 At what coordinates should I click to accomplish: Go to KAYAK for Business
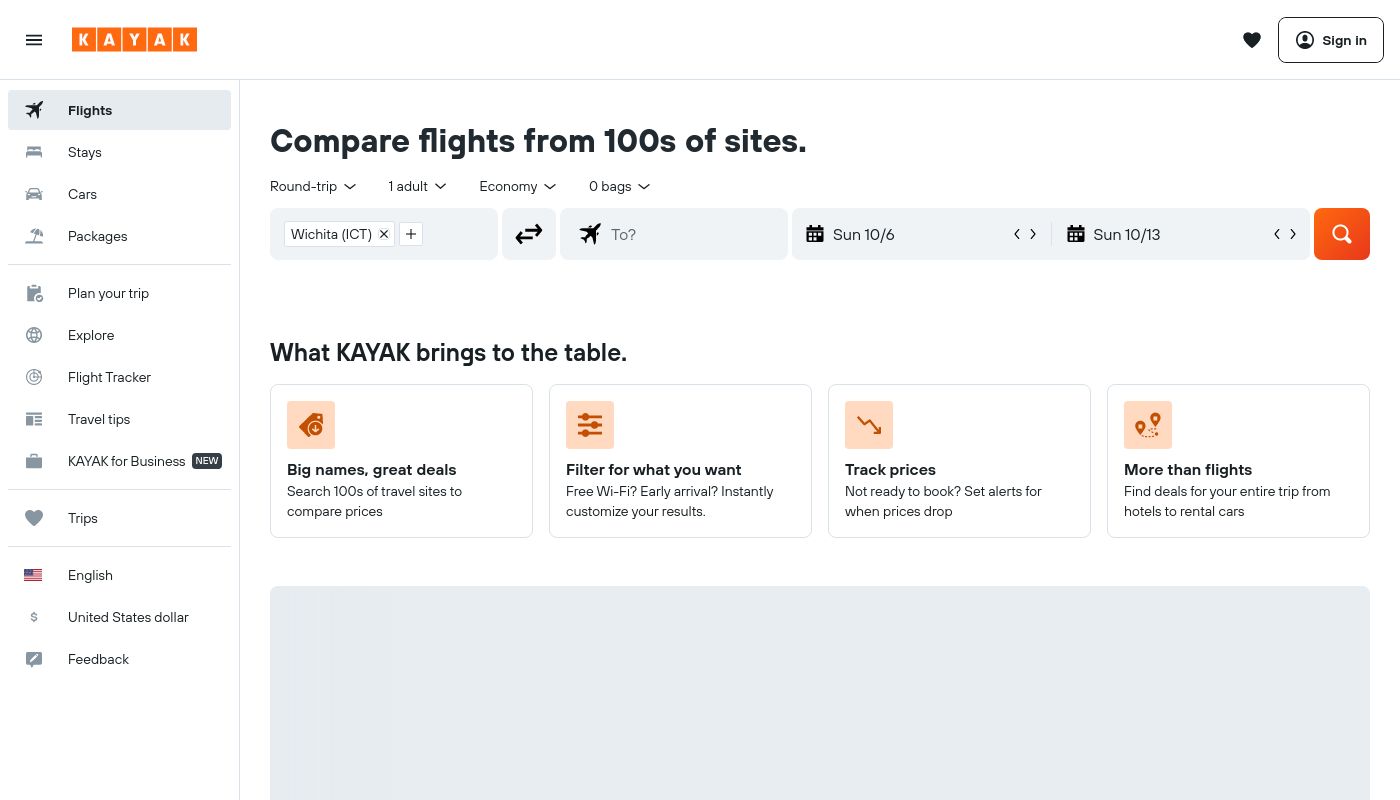119,461
